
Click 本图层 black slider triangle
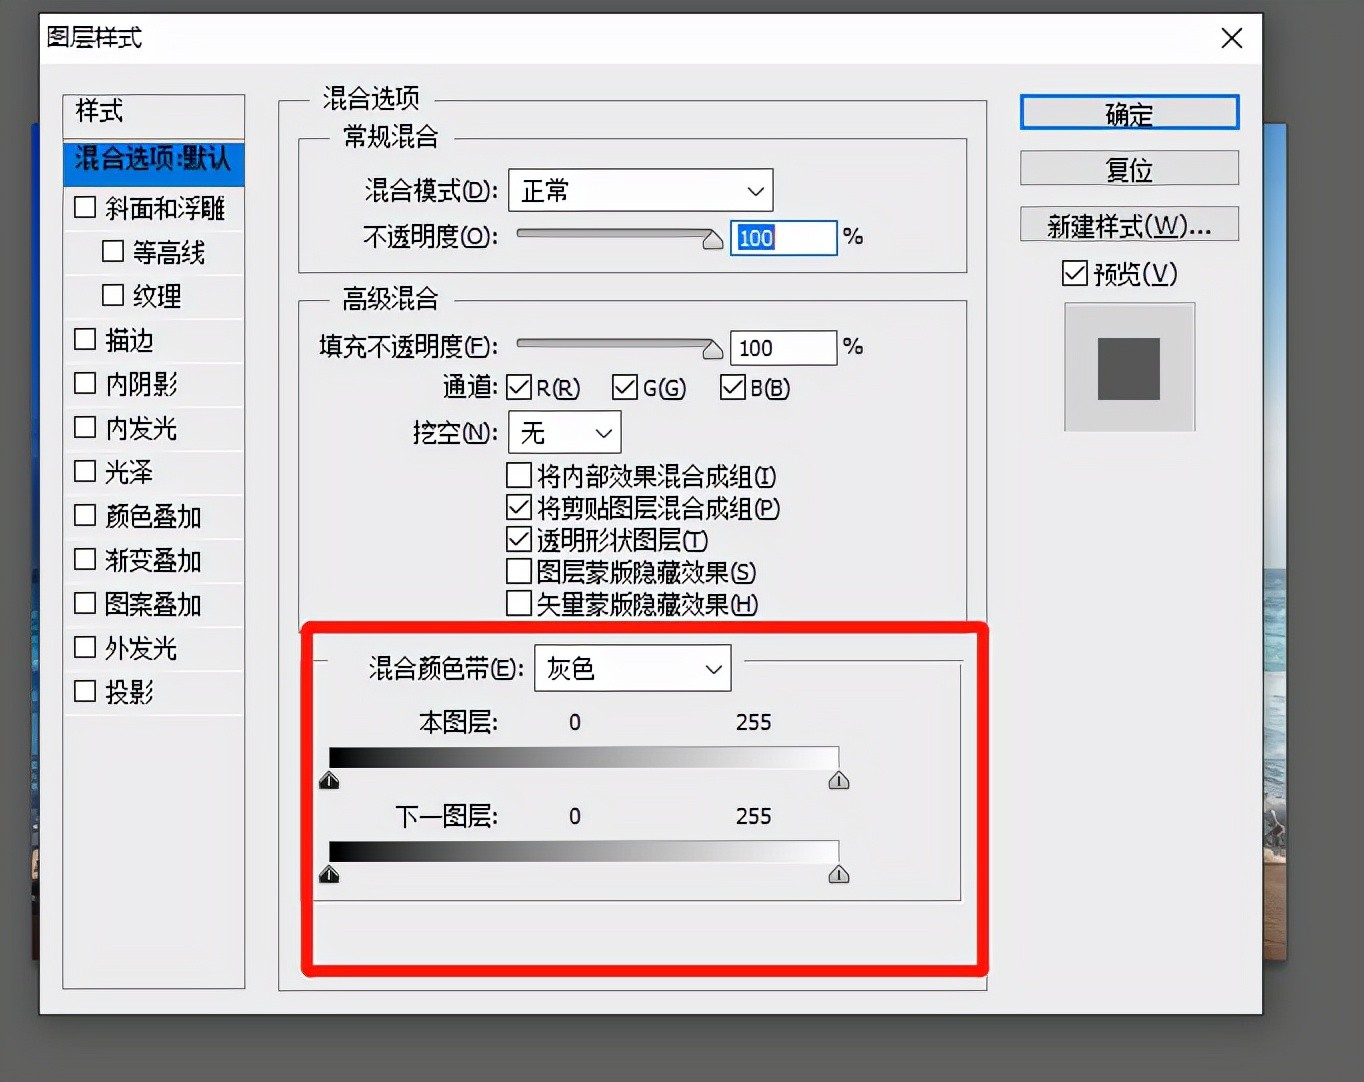(x=329, y=781)
